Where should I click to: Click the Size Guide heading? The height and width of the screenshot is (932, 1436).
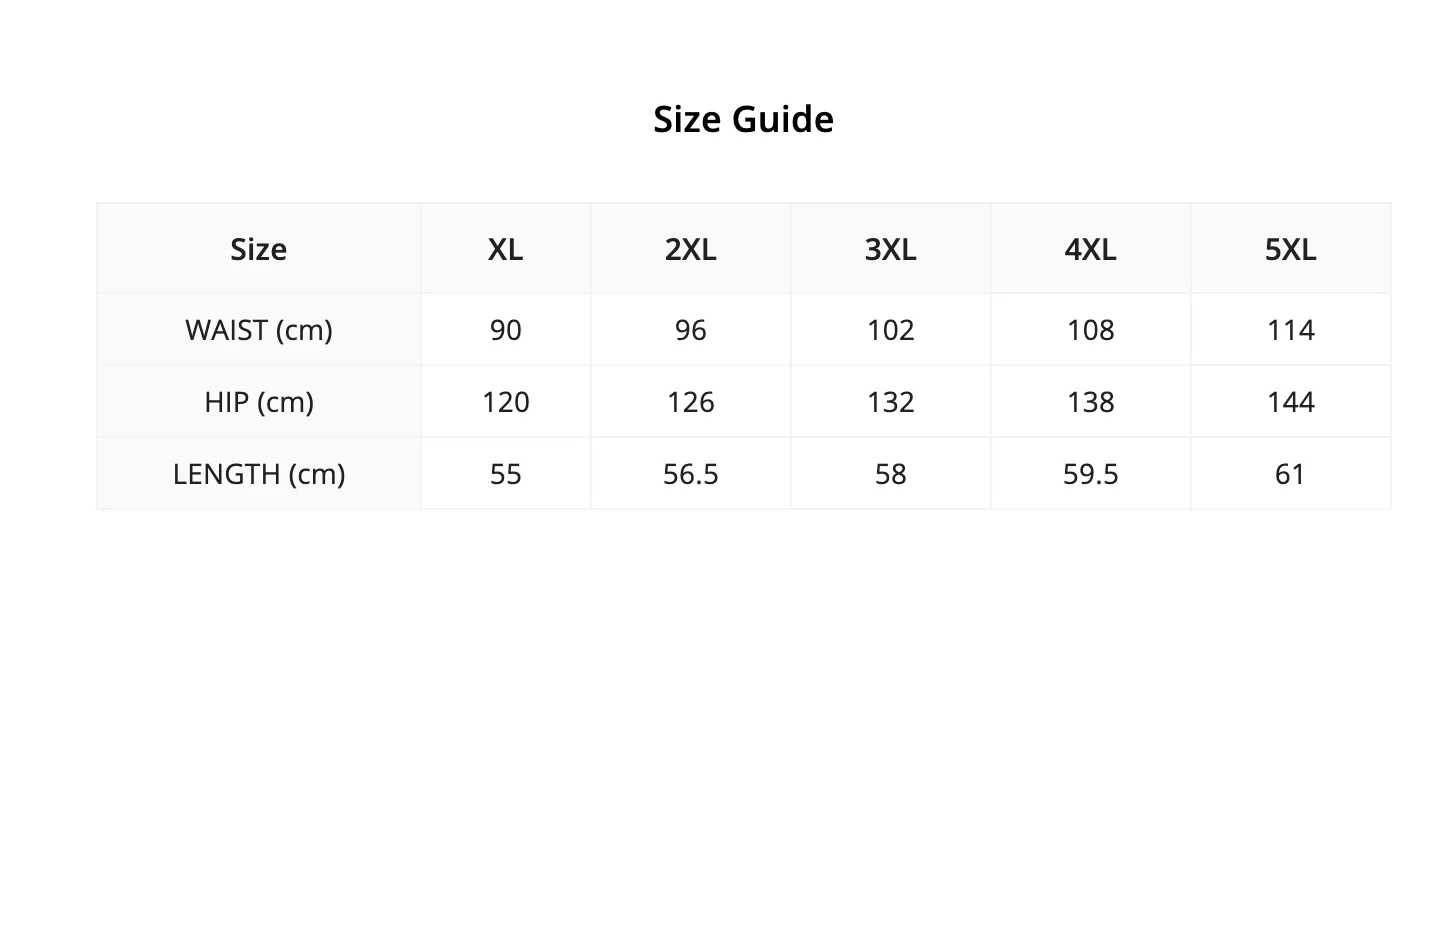point(743,119)
